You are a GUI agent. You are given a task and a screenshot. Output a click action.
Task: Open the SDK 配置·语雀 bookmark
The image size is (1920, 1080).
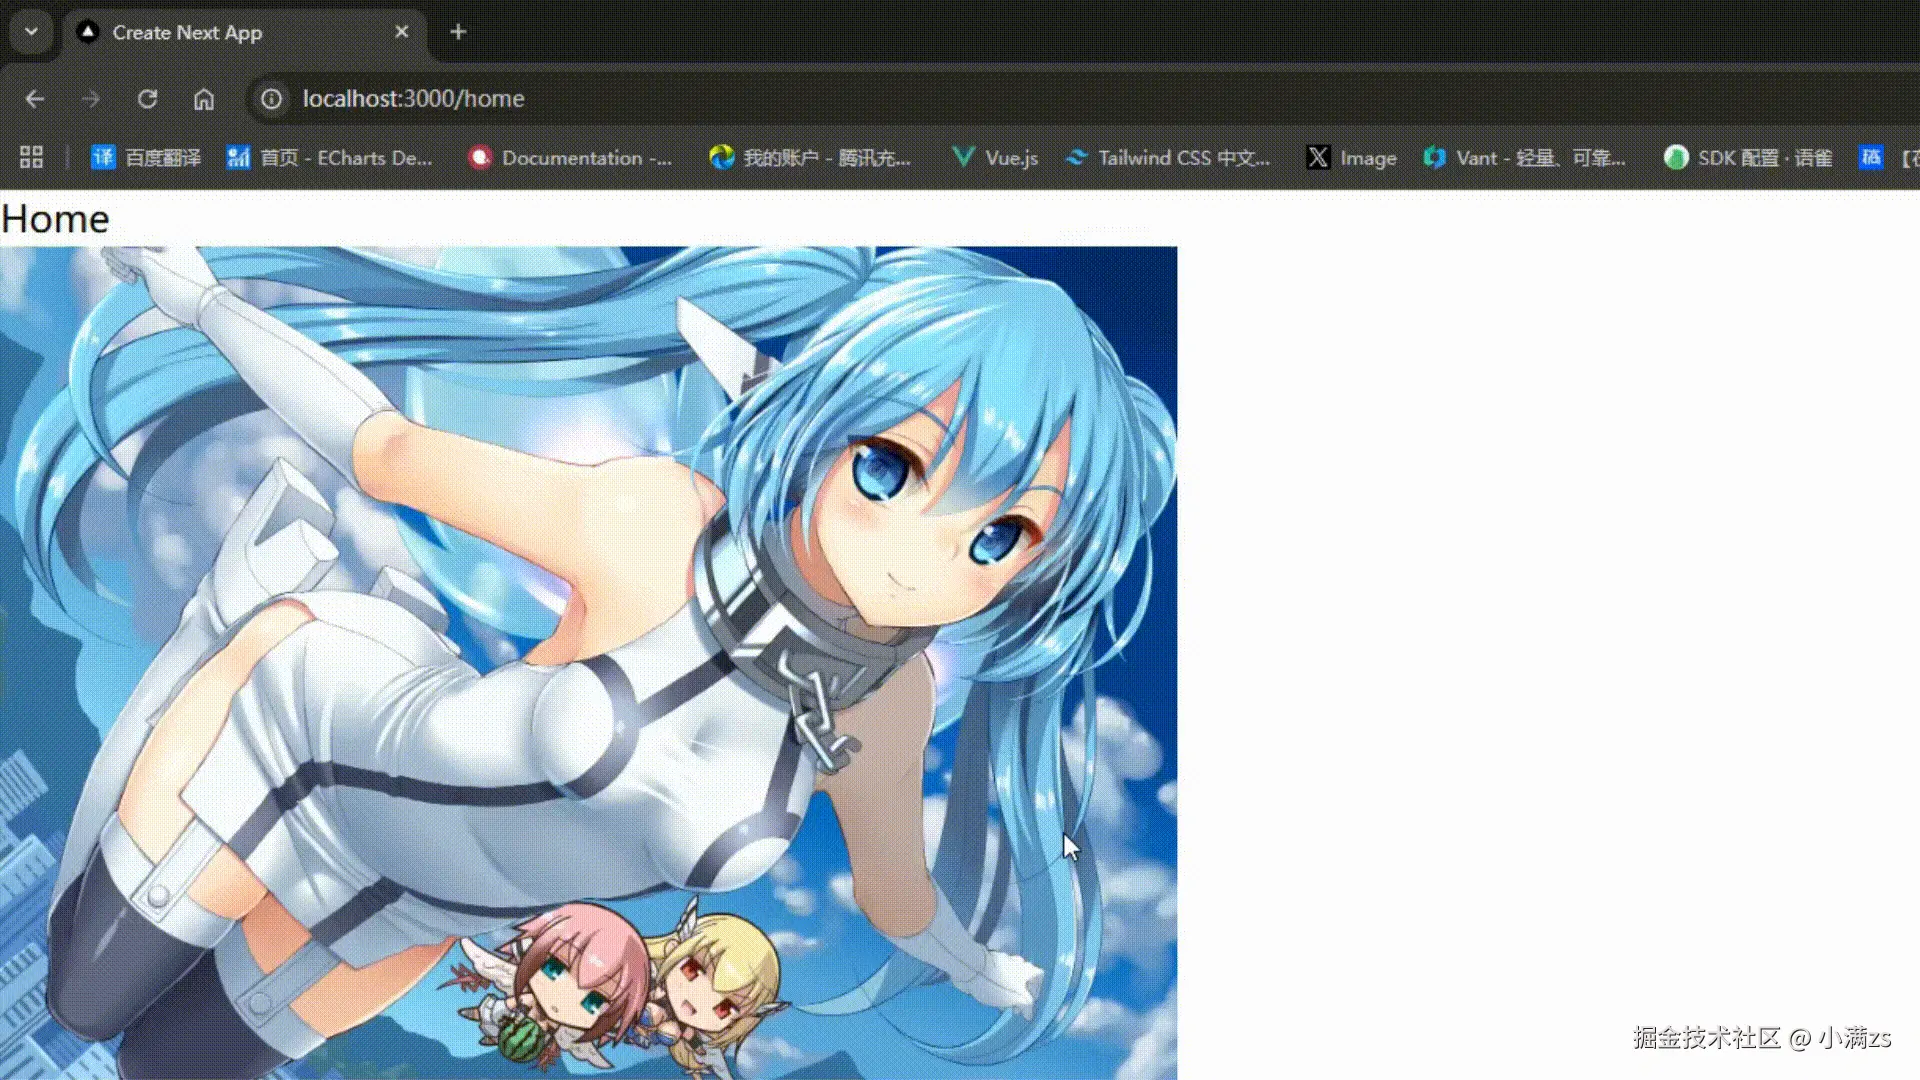coord(1747,157)
